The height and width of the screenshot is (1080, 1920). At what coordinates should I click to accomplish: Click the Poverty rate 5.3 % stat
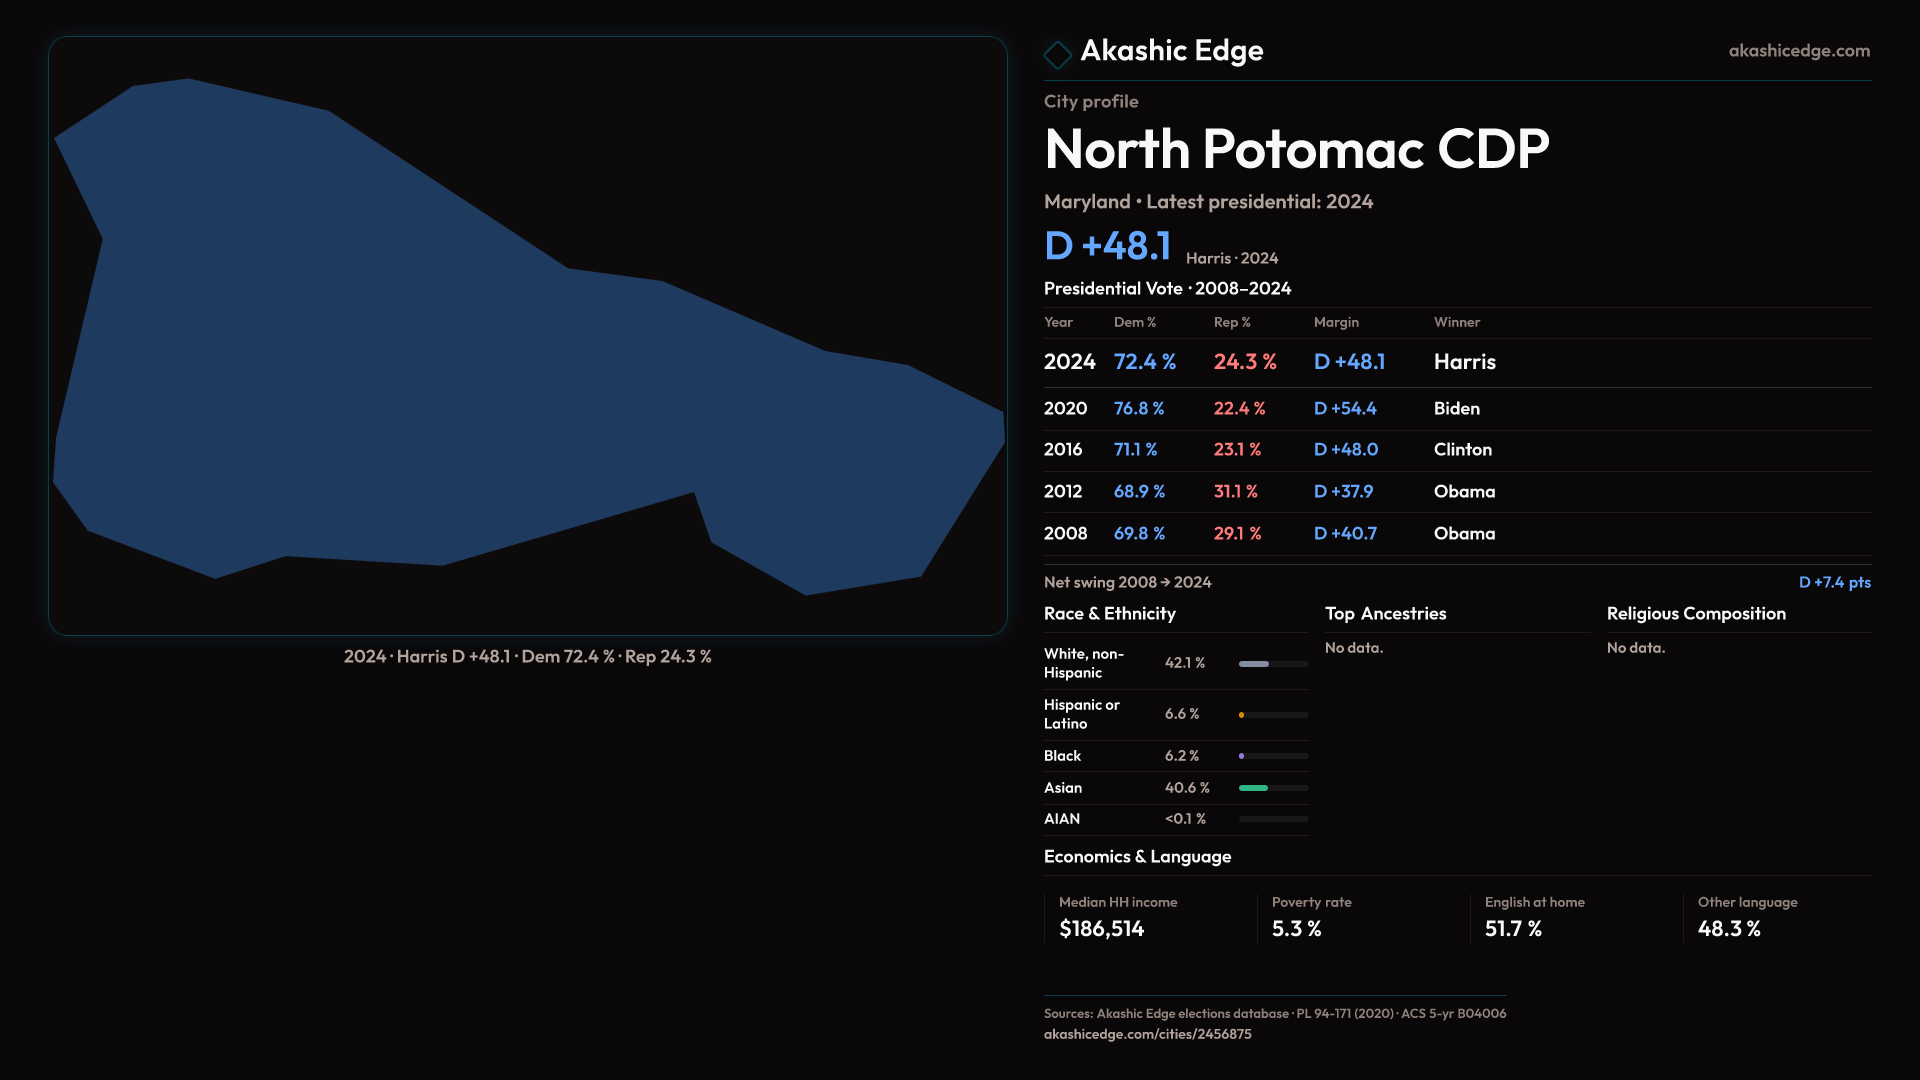click(x=1296, y=929)
